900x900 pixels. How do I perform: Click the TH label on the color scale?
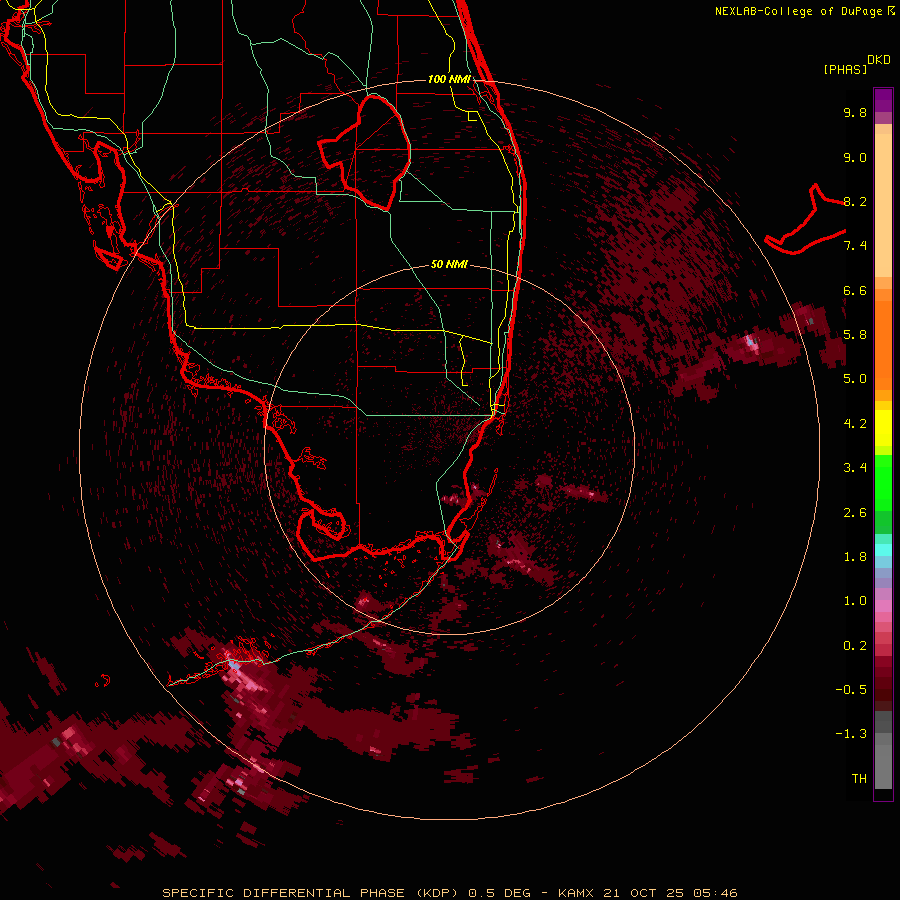[x=859, y=779]
